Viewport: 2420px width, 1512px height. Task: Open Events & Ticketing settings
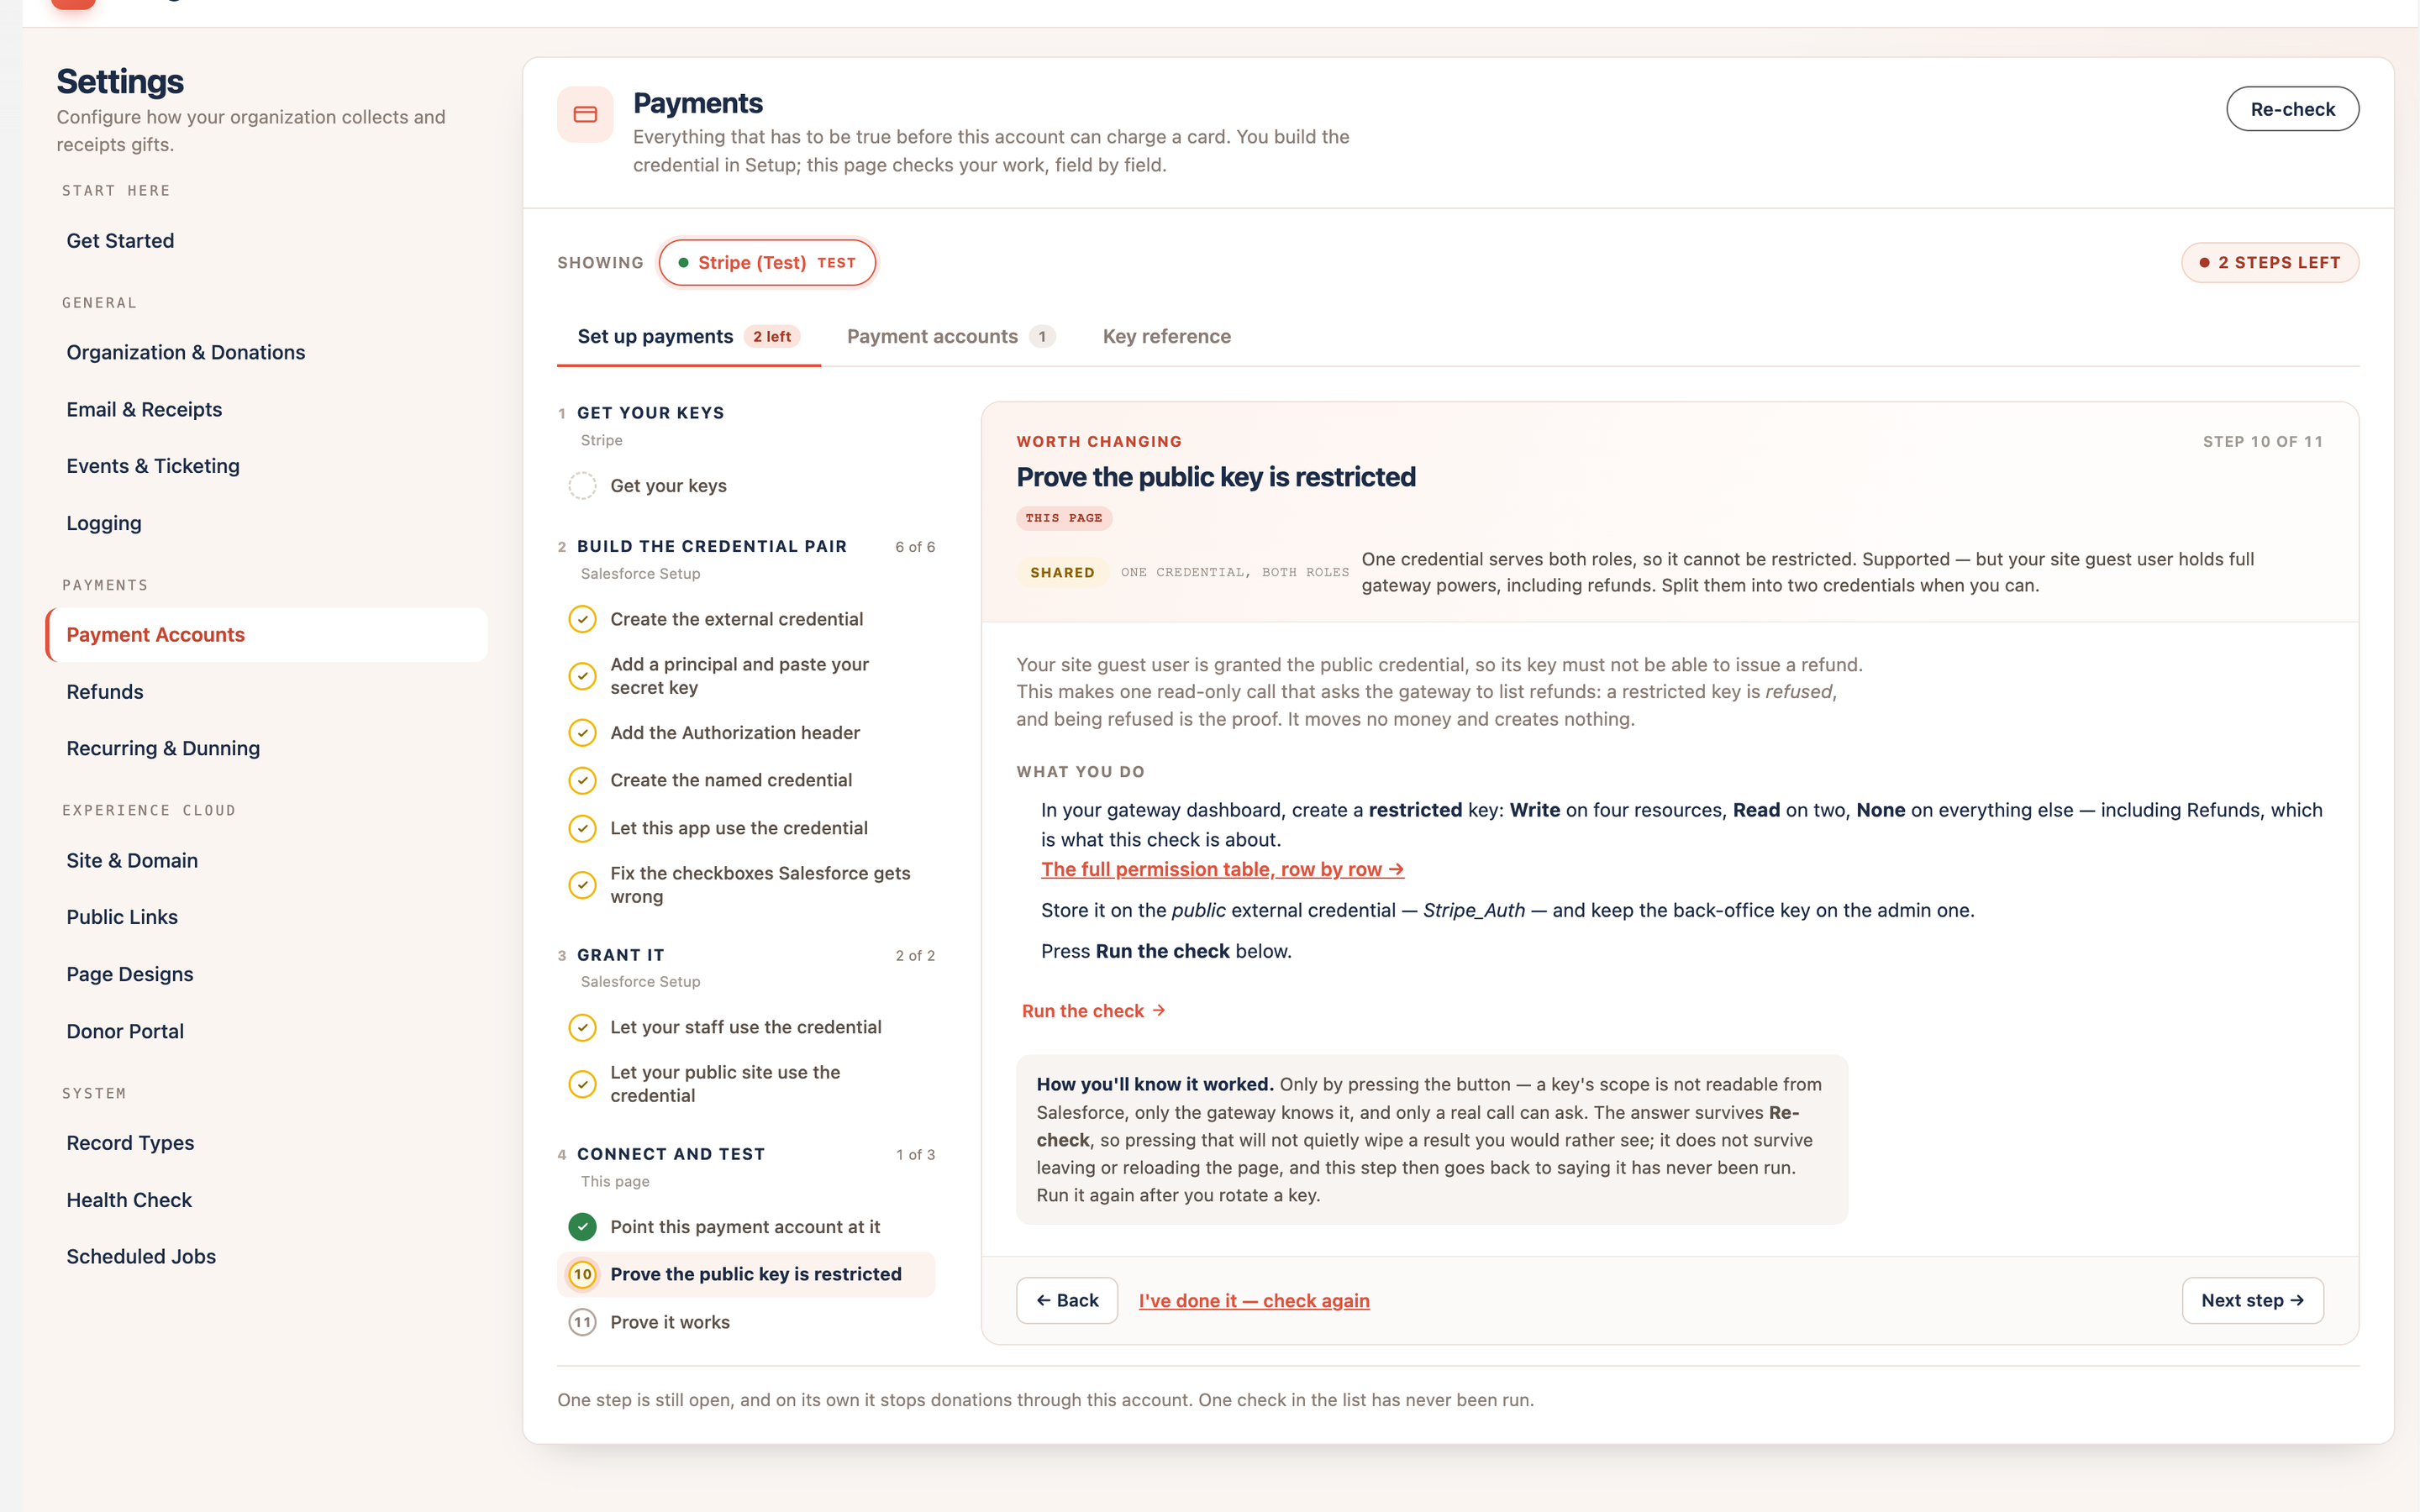click(x=266, y=466)
